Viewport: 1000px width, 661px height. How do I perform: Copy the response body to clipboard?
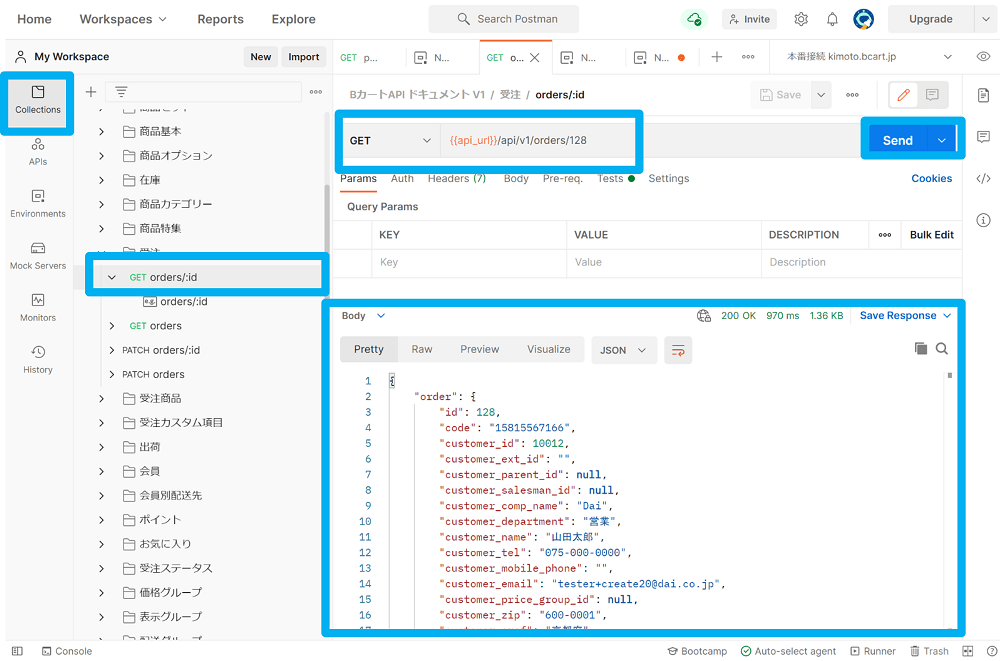coord(920,348)
